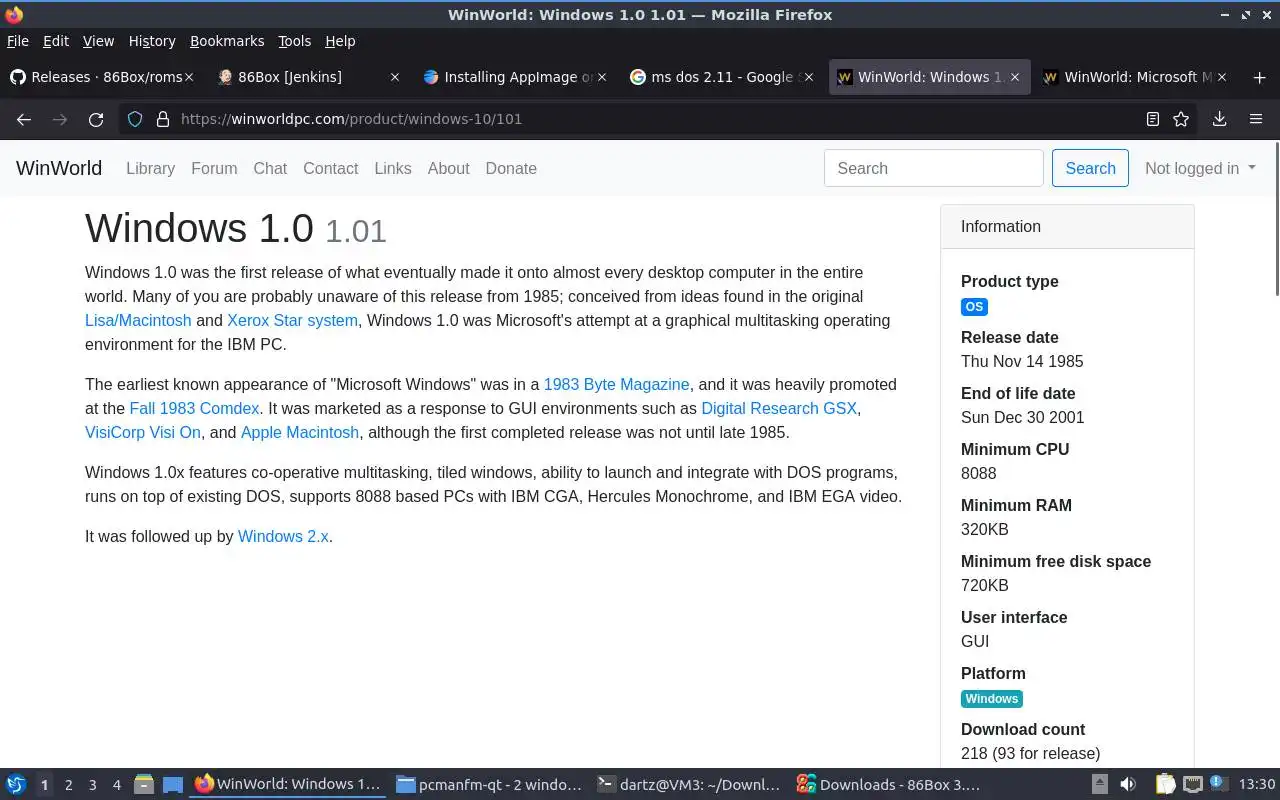Close the Installing AppImage tab
Screen dimensions: 1280x800
[601, 77]
